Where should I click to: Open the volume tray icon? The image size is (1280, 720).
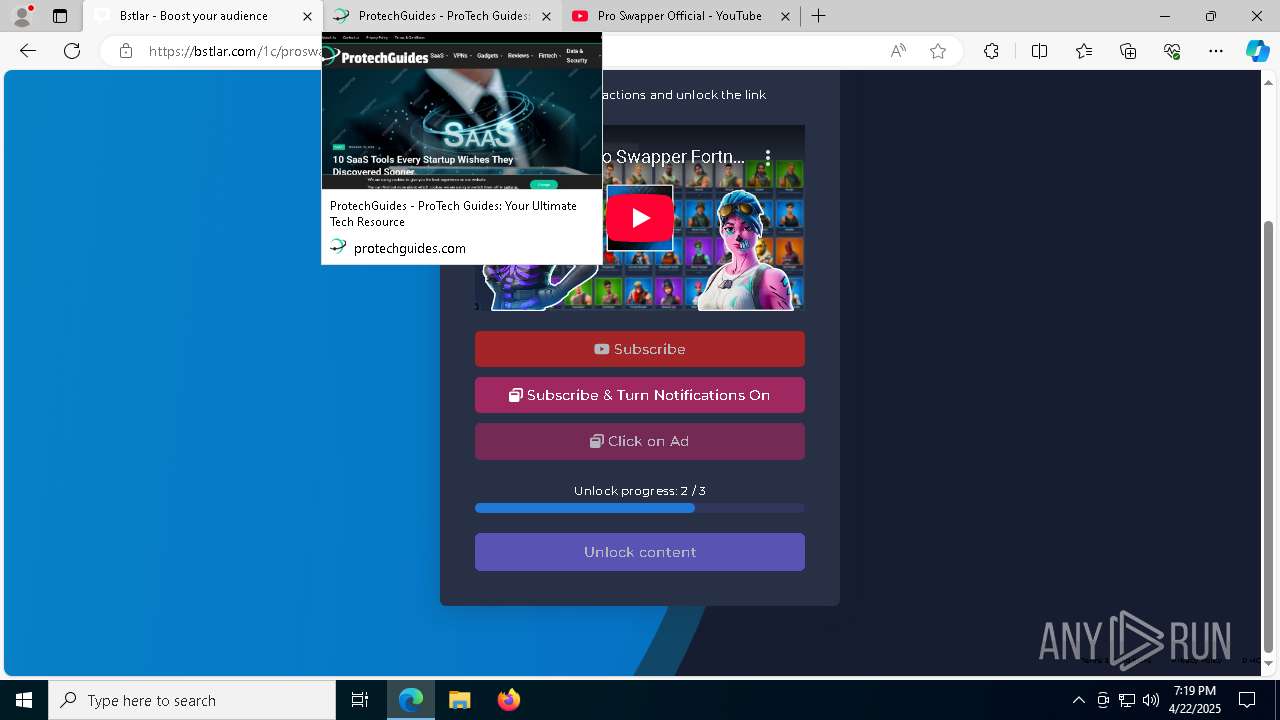coord(1151,700)
